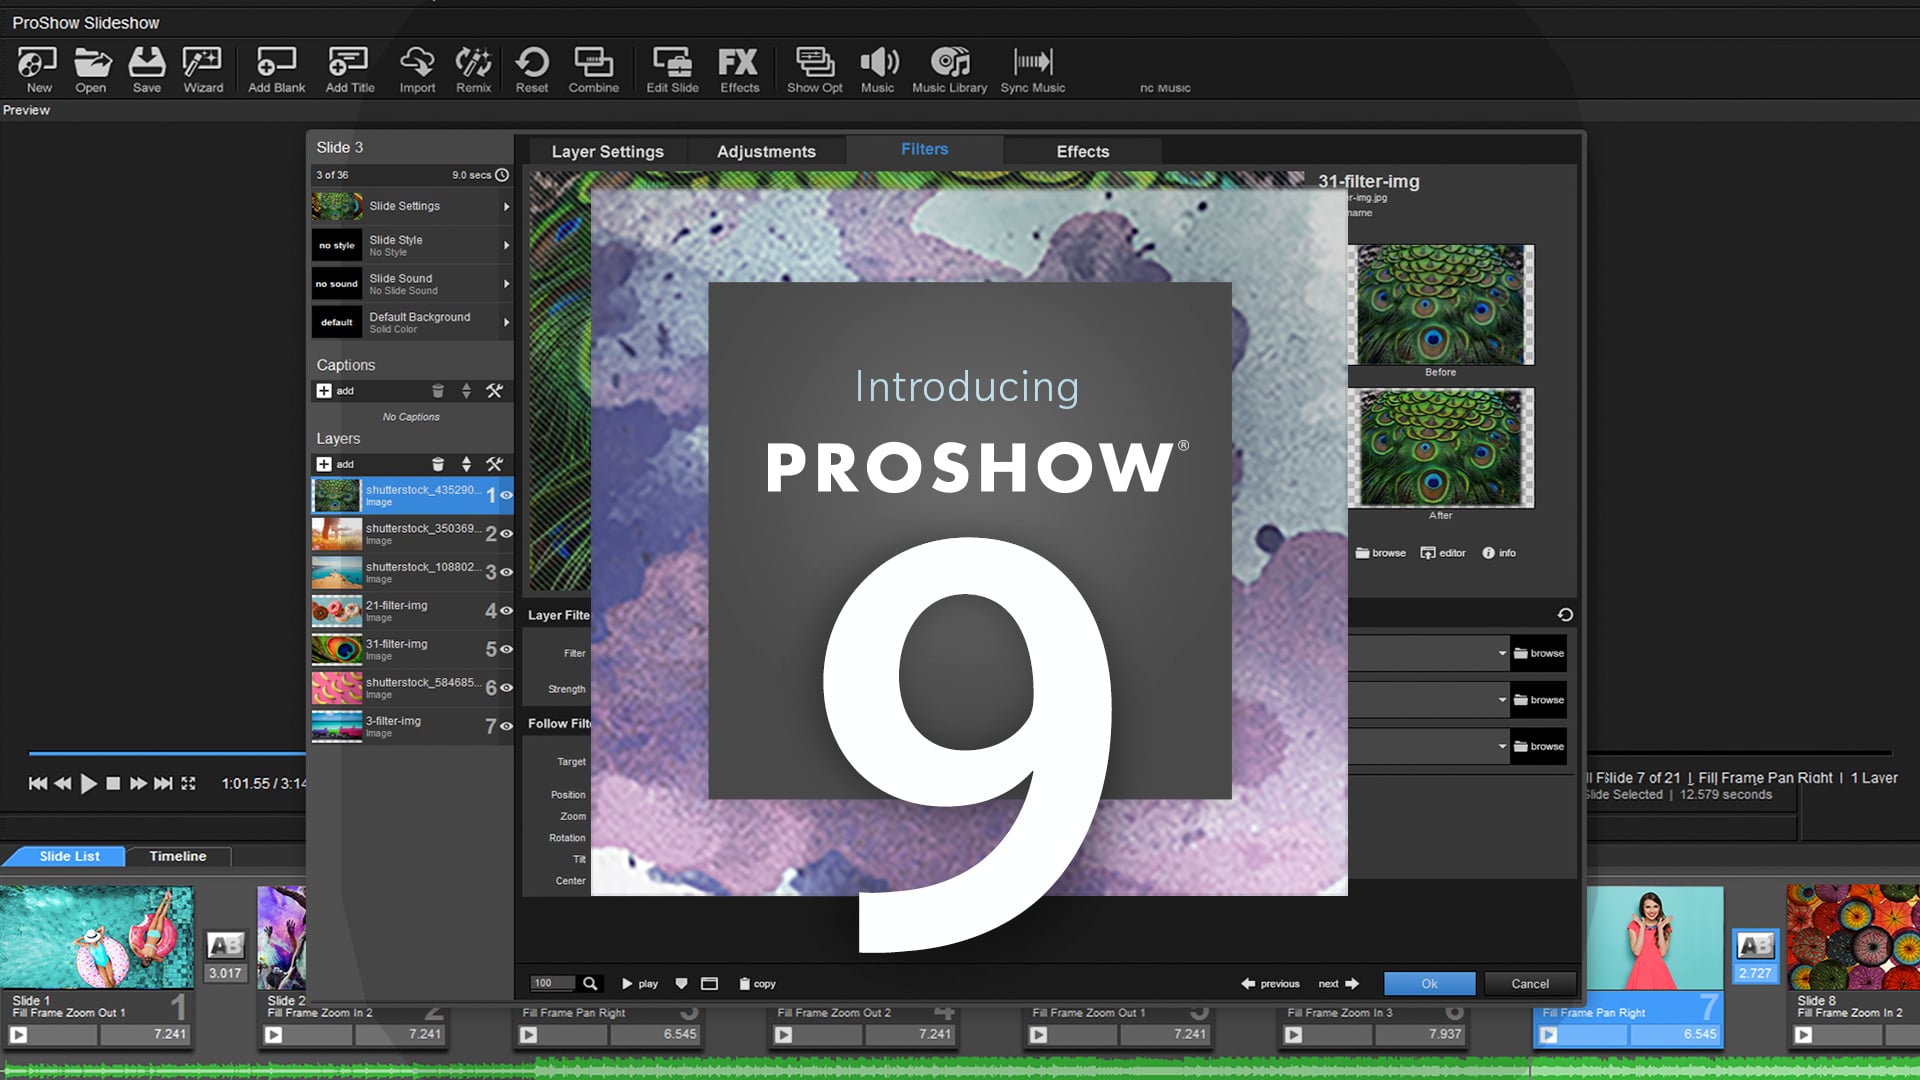This screenshot has height=1080, width=1920.
Task: Click the Cancel button
Action: [x=1529, y=983]
